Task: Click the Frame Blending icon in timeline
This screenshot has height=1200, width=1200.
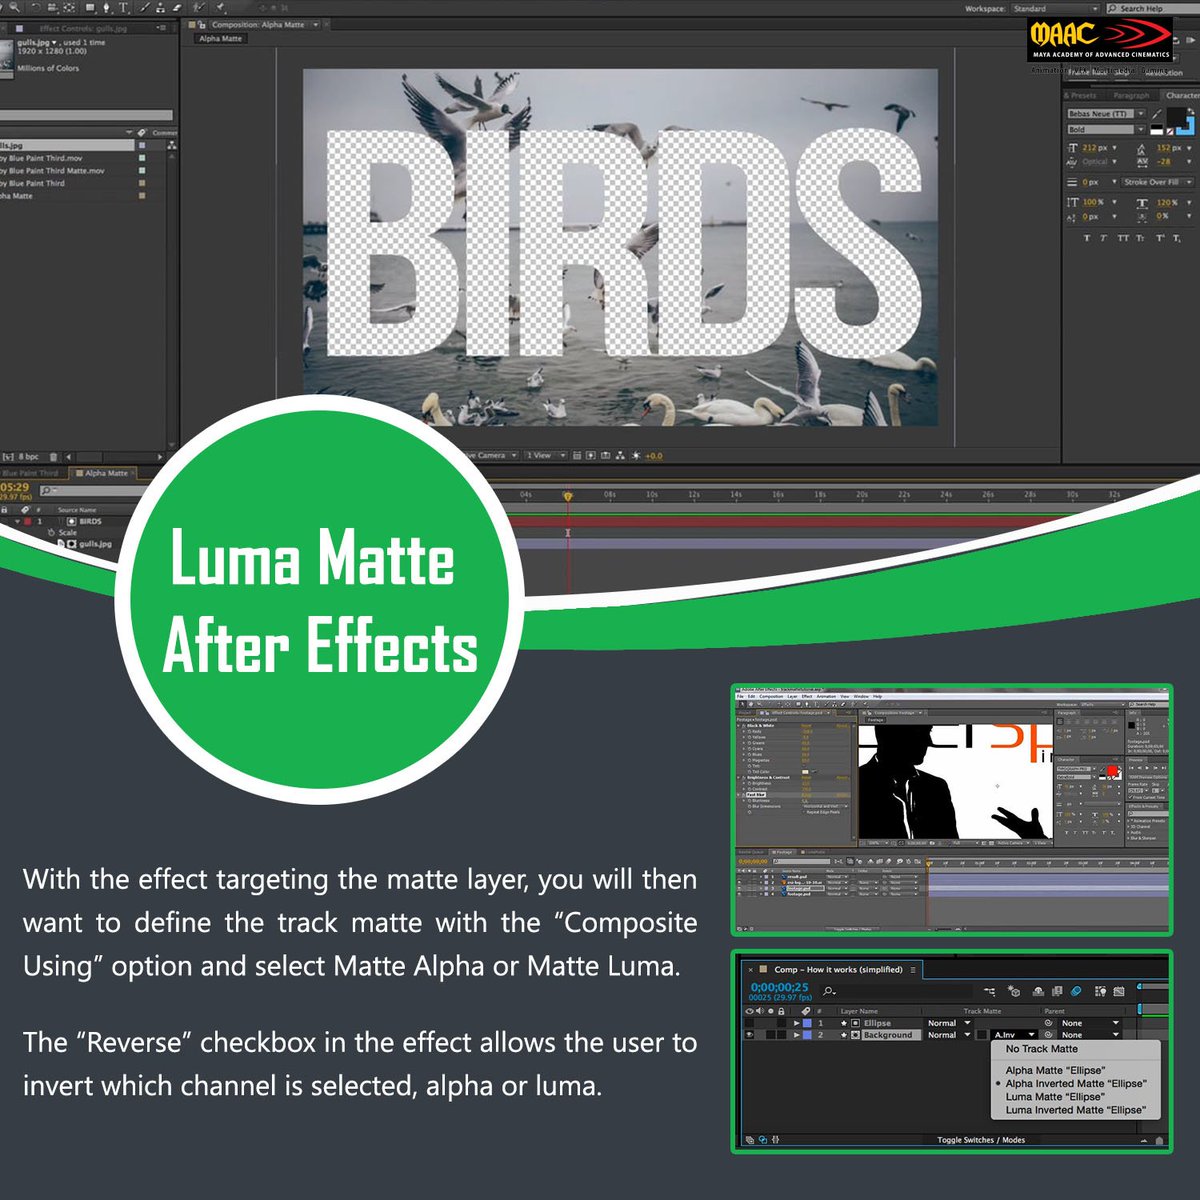Action: pyautogui.click(x=1057, y=991)
